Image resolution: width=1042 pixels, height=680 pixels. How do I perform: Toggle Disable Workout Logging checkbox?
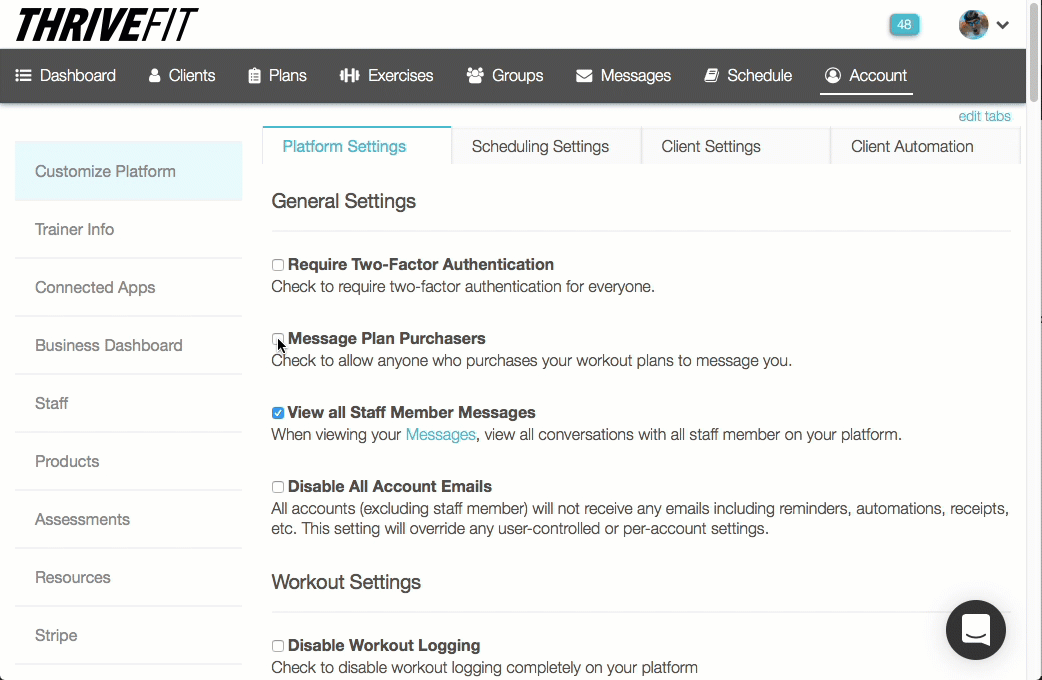pos(278,646)
